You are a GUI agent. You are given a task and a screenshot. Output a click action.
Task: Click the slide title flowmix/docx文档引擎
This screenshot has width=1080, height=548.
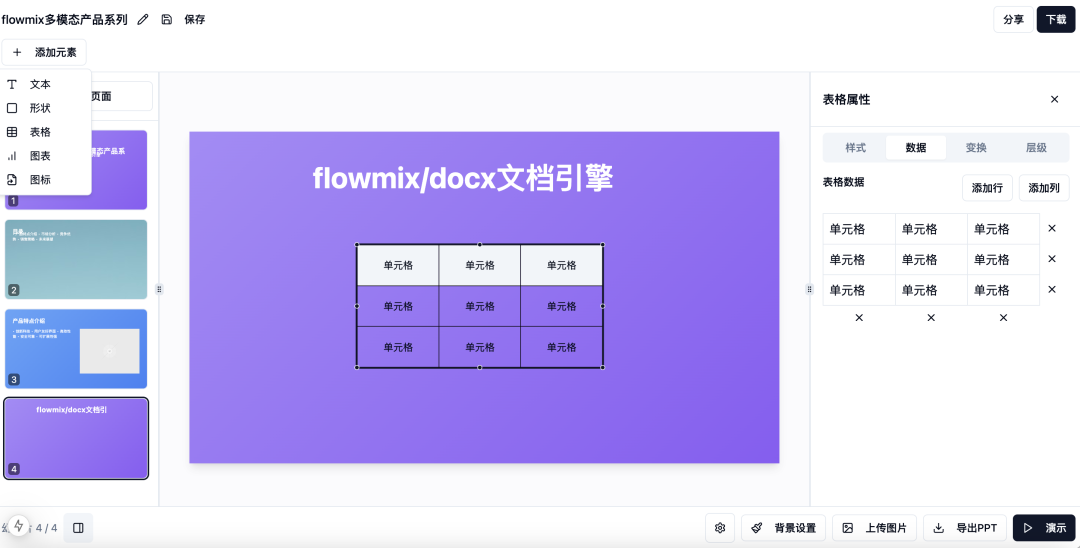(463, 178)
